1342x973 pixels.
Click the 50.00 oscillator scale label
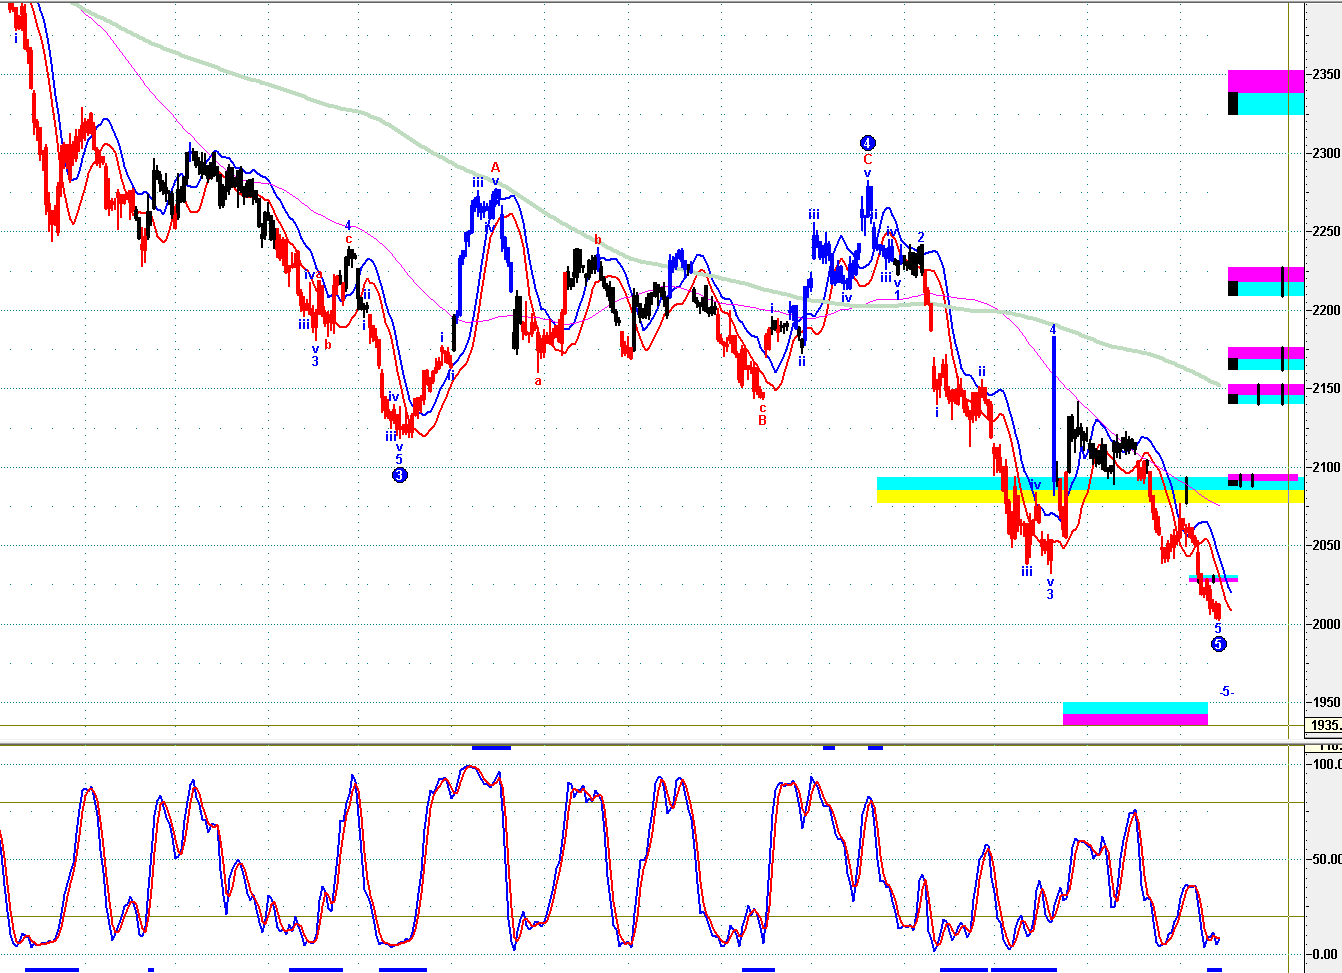click(1327, 859)
